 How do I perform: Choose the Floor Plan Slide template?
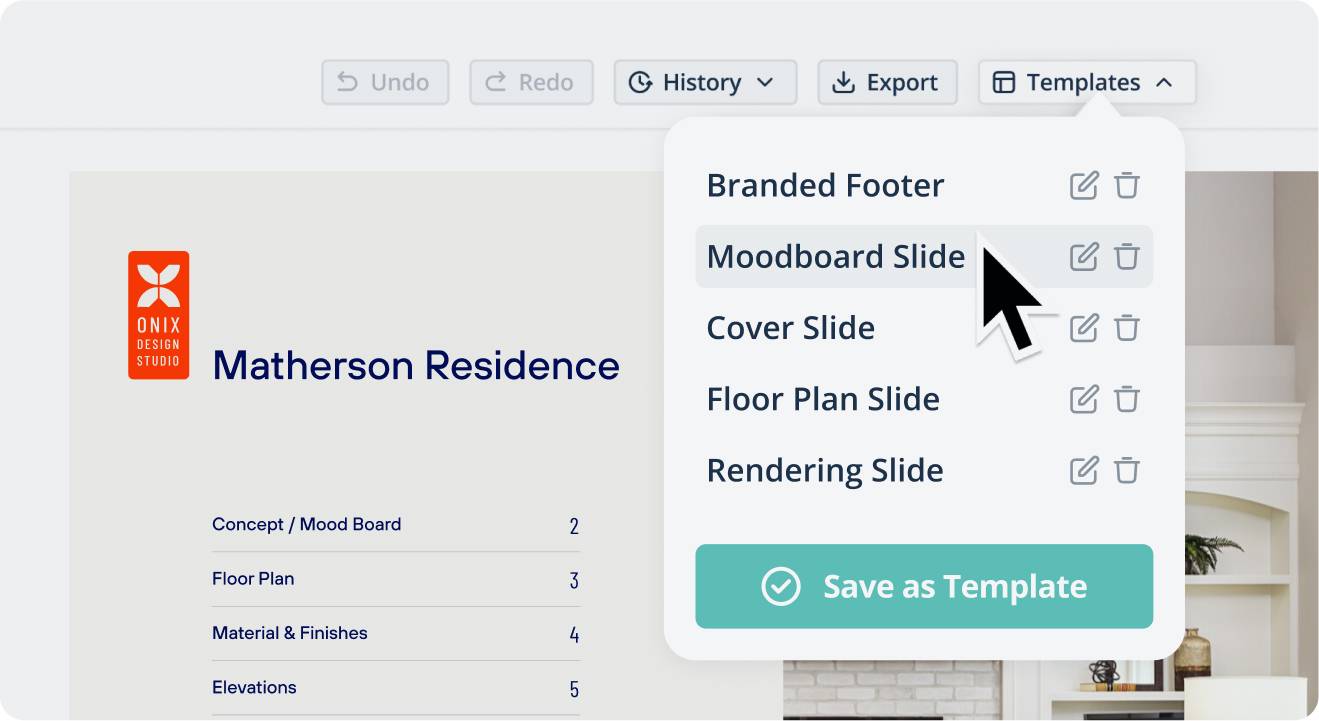click(823, 400)
